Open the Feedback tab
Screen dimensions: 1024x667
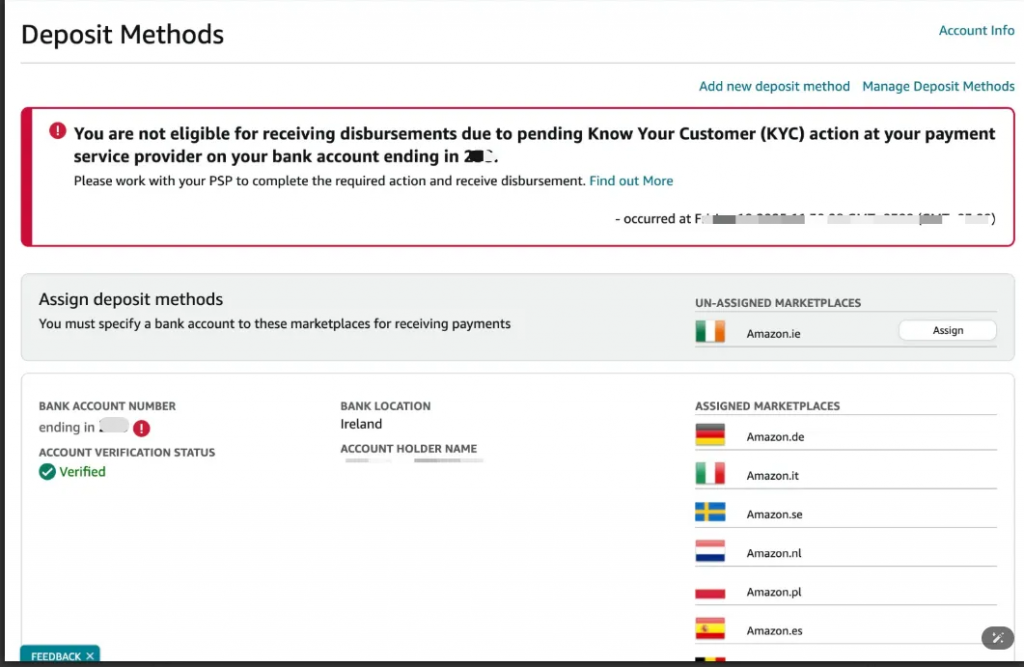point(56,656)
